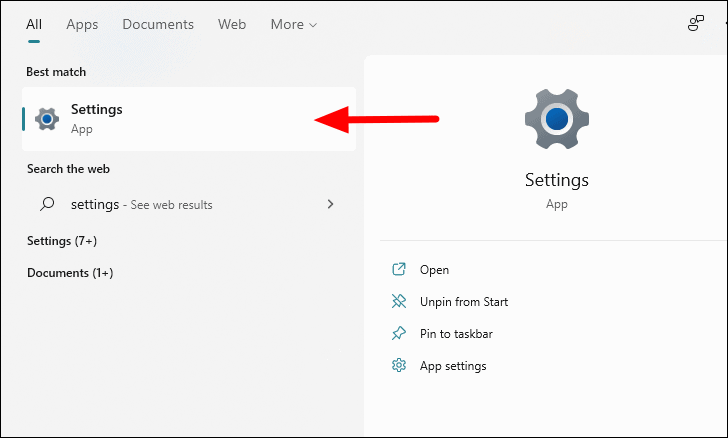Expand the More filter dropdown

tap(293, 24)
